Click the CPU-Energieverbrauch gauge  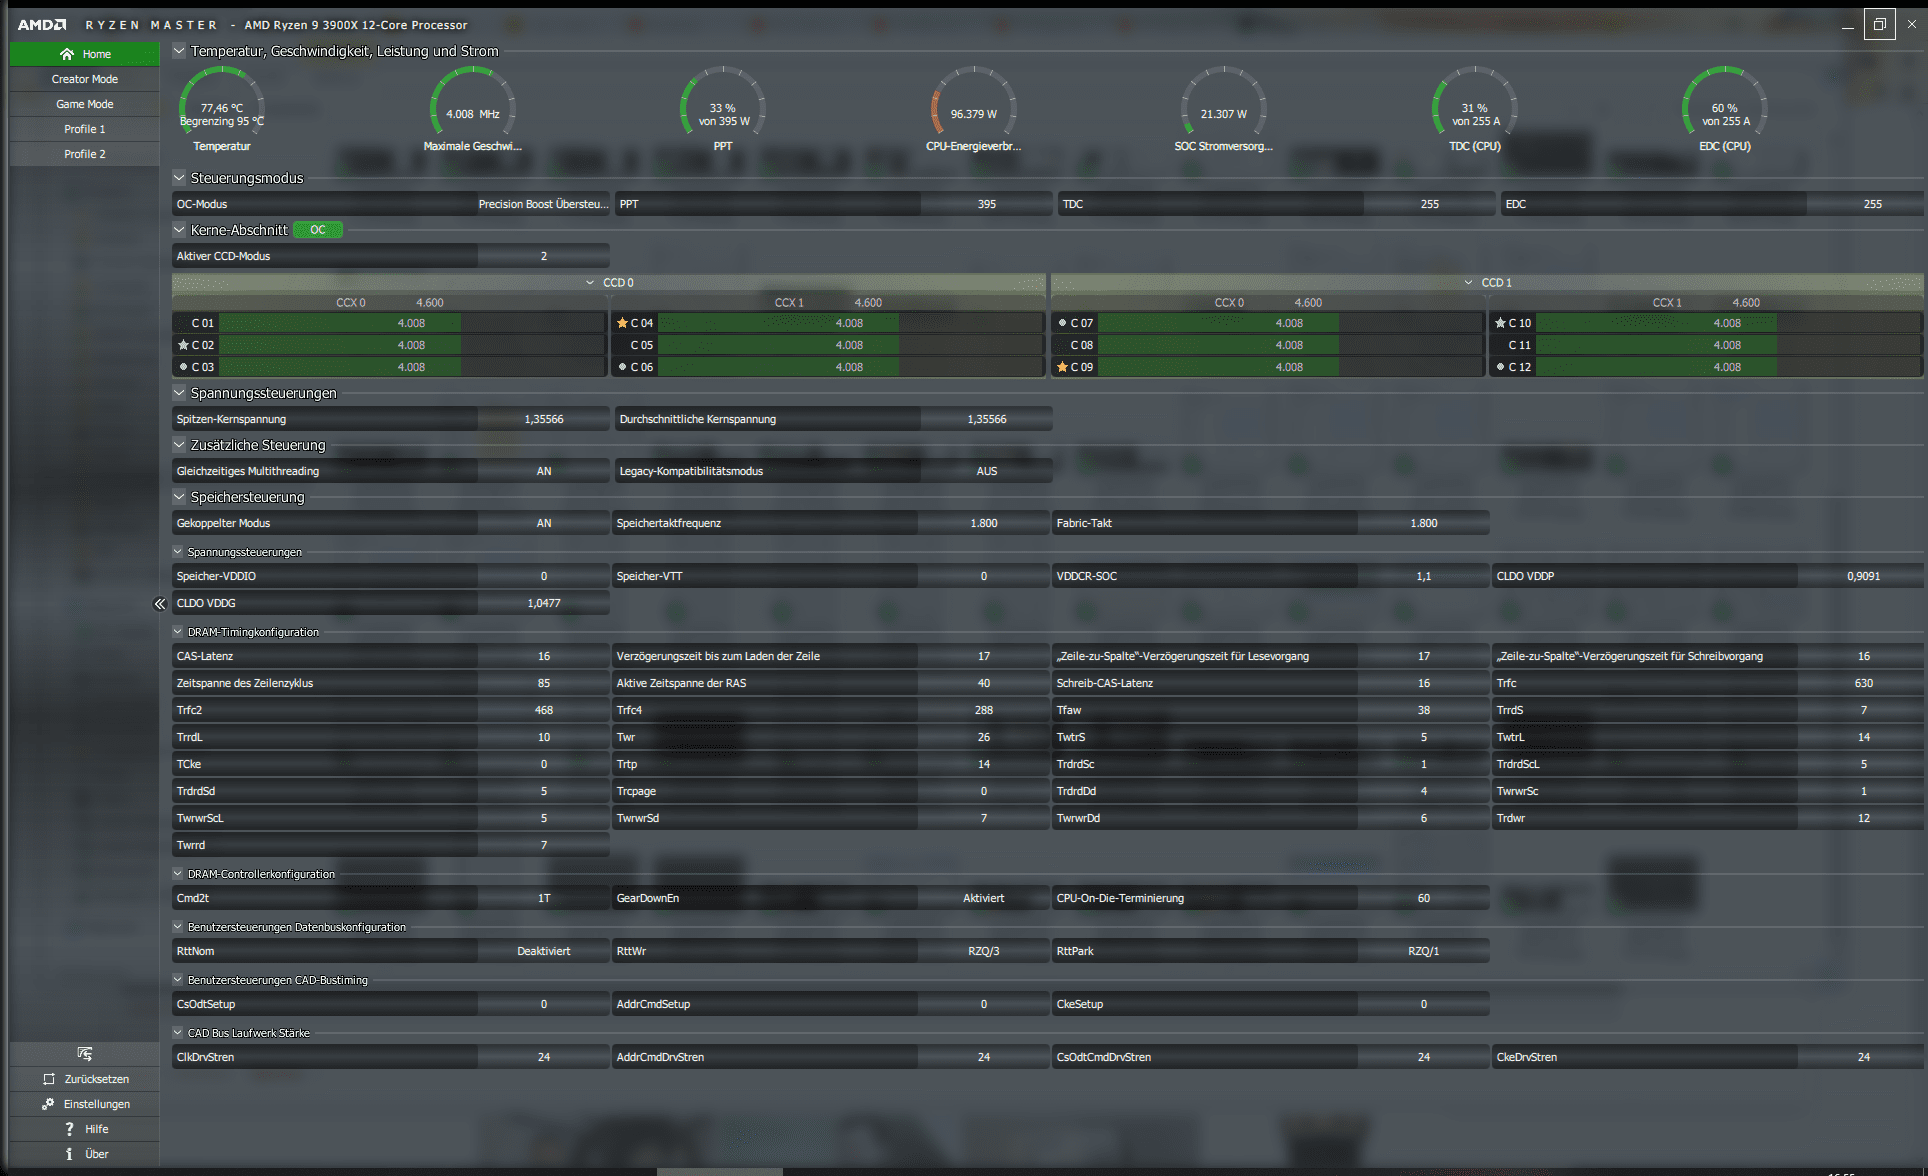[974, 108]
